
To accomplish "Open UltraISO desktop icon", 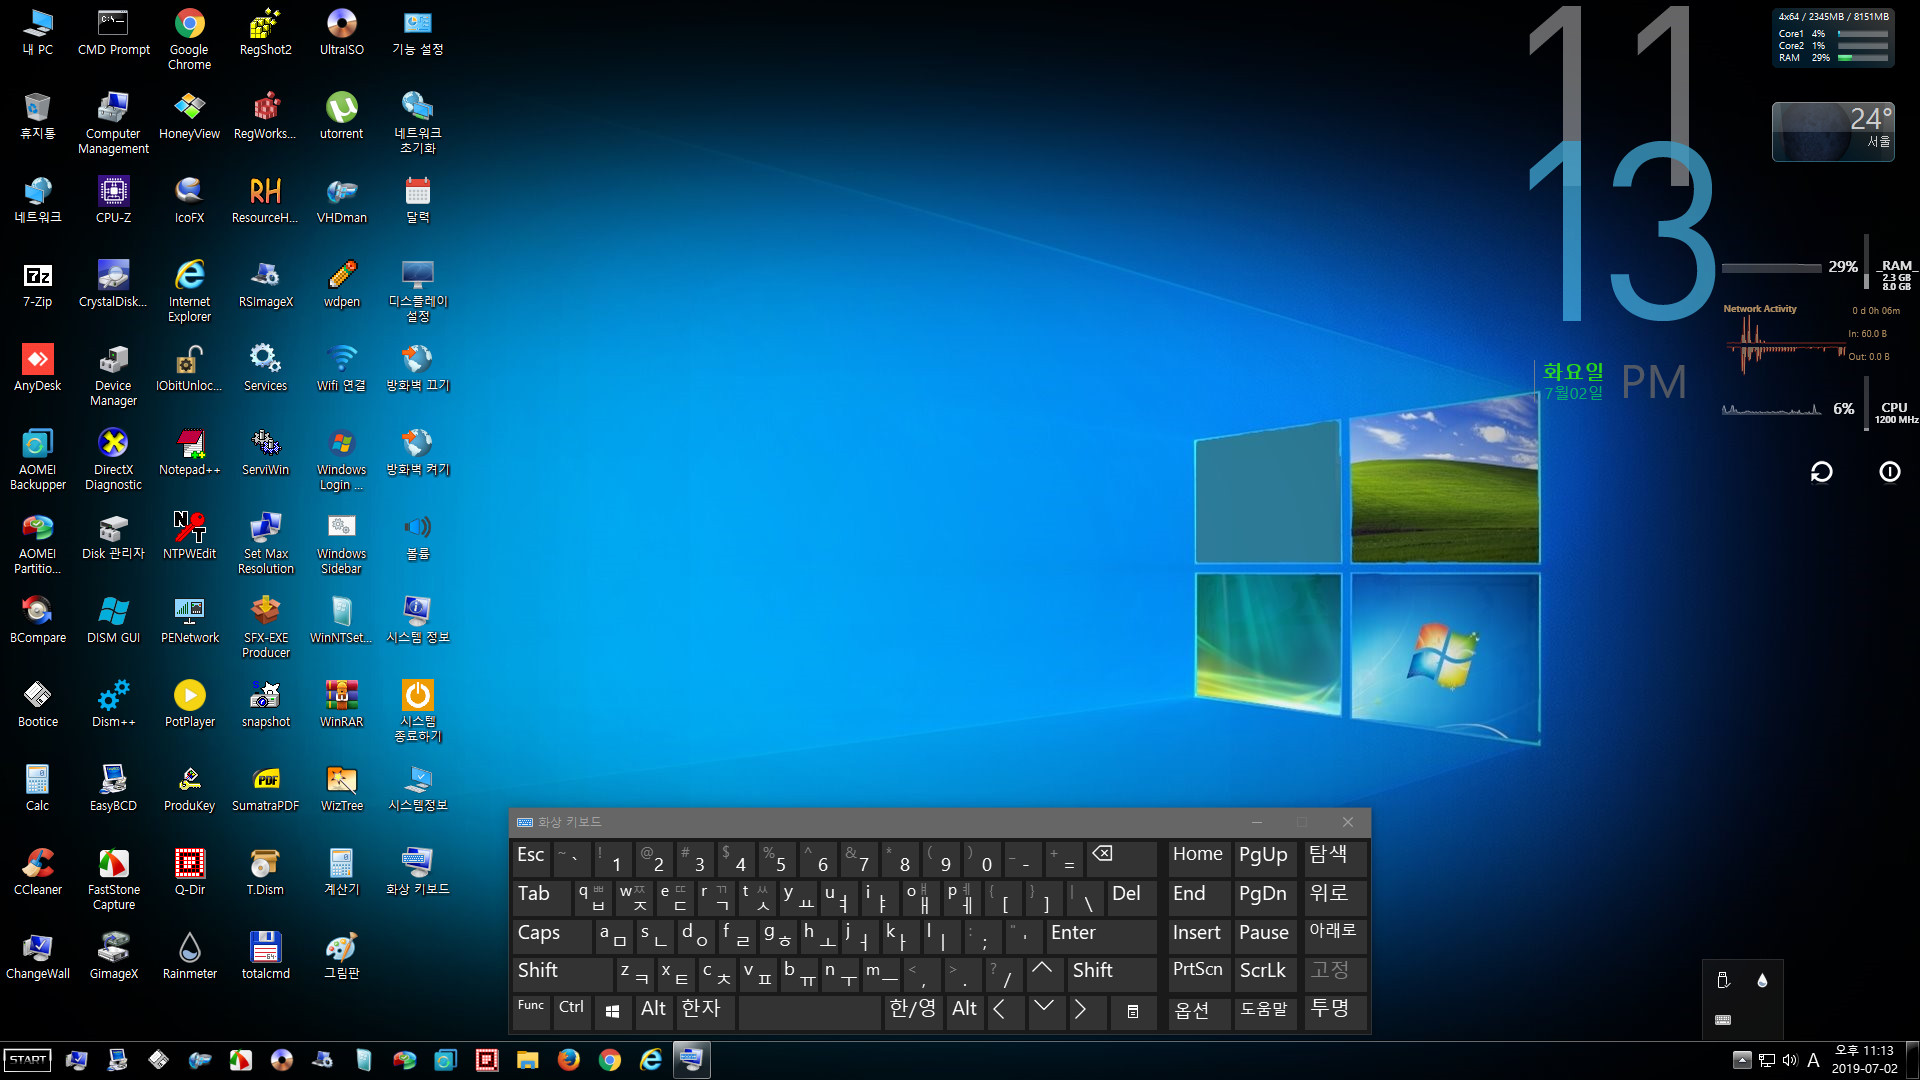I will point(341,32).
